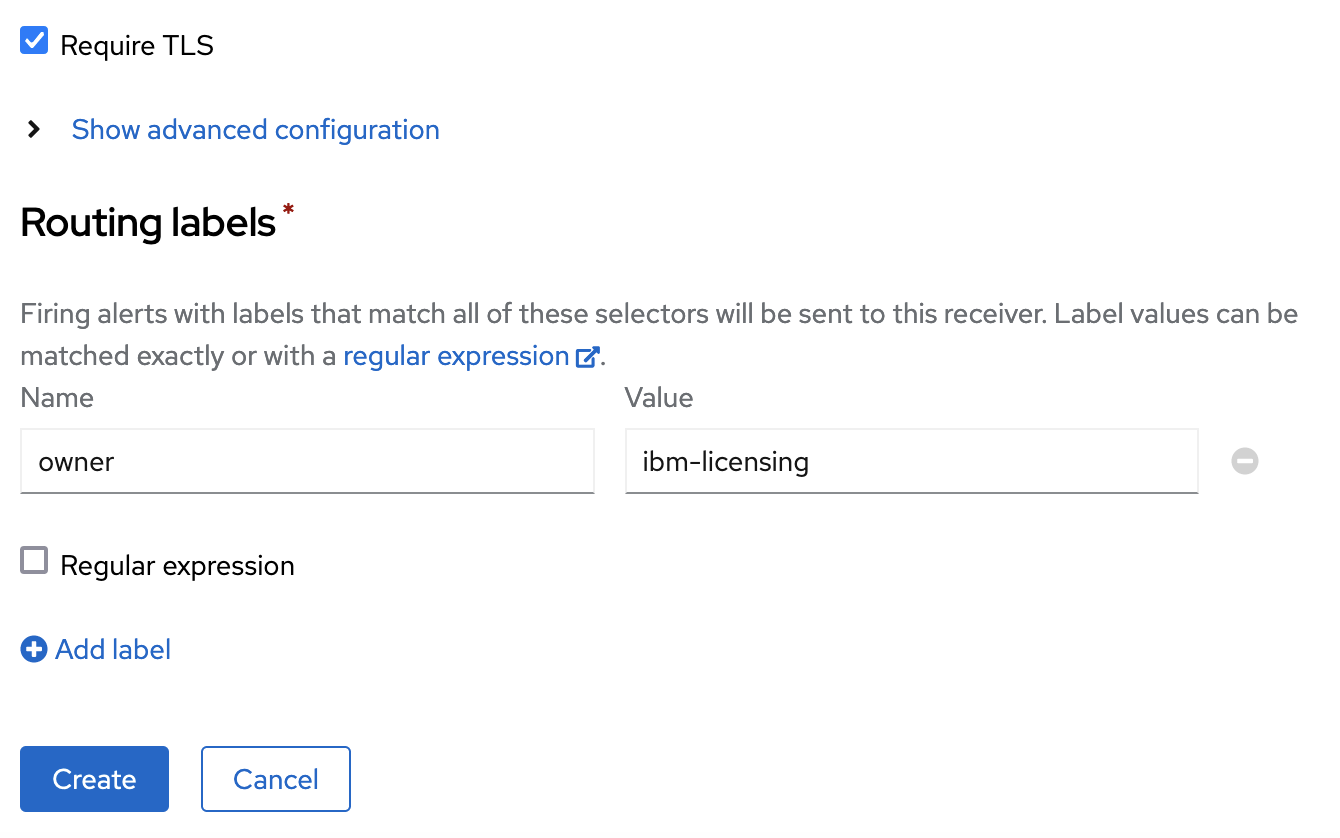Click the Name field containing owner

tap(307, 461)
